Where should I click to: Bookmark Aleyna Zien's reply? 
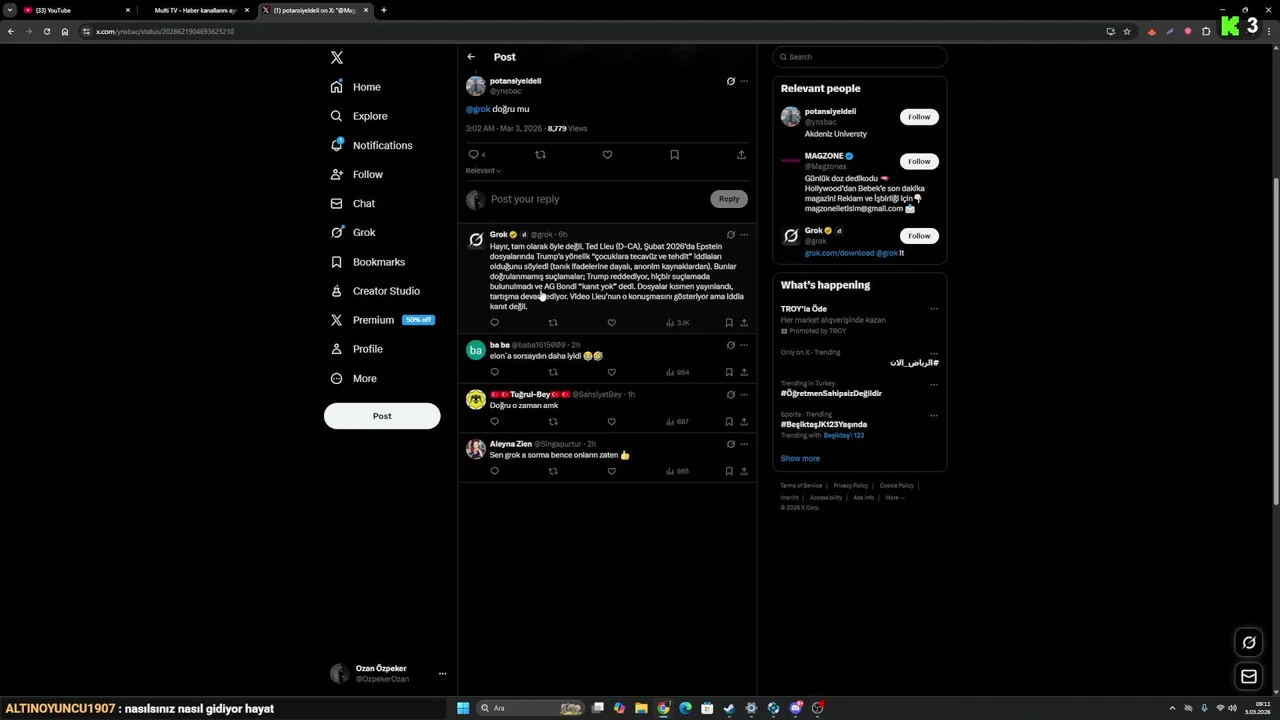coord(729,471)
